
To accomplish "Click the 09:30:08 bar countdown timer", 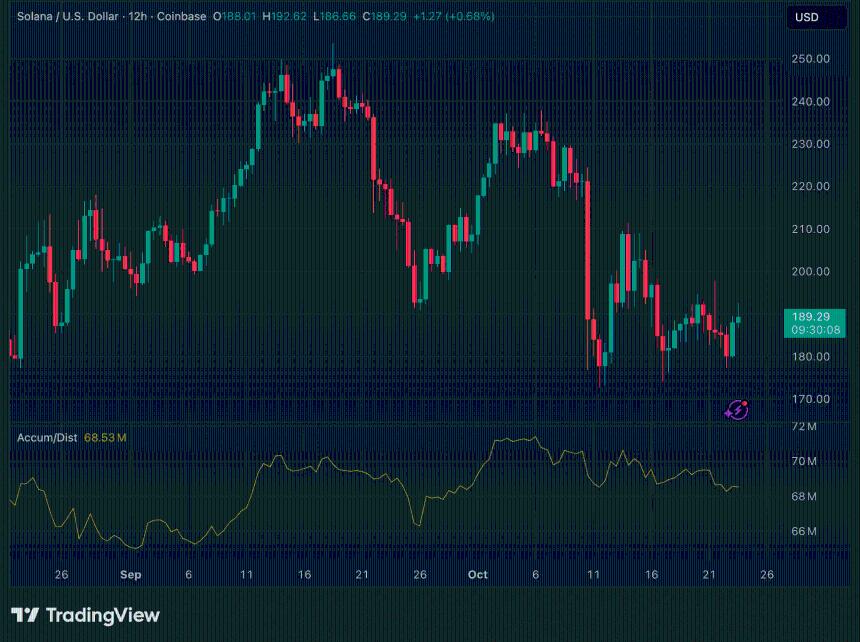I will [x=815, y=329].
